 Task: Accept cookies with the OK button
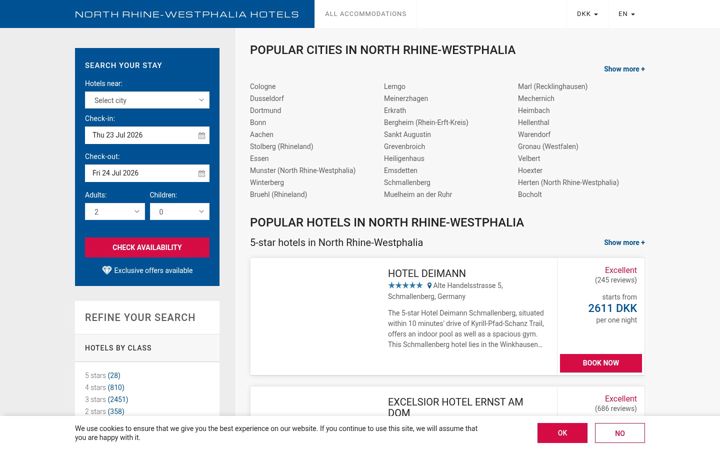click(x=562, y=433)
